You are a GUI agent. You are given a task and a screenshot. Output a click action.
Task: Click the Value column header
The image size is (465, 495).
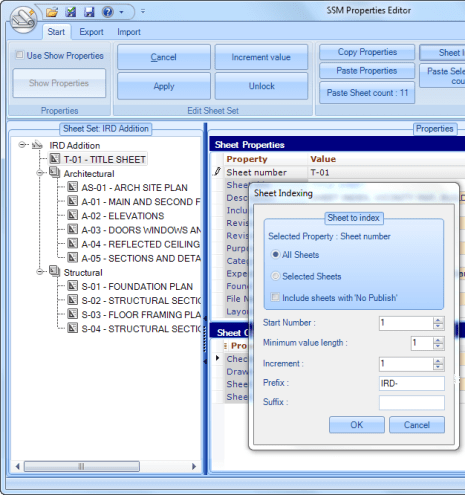323,159
